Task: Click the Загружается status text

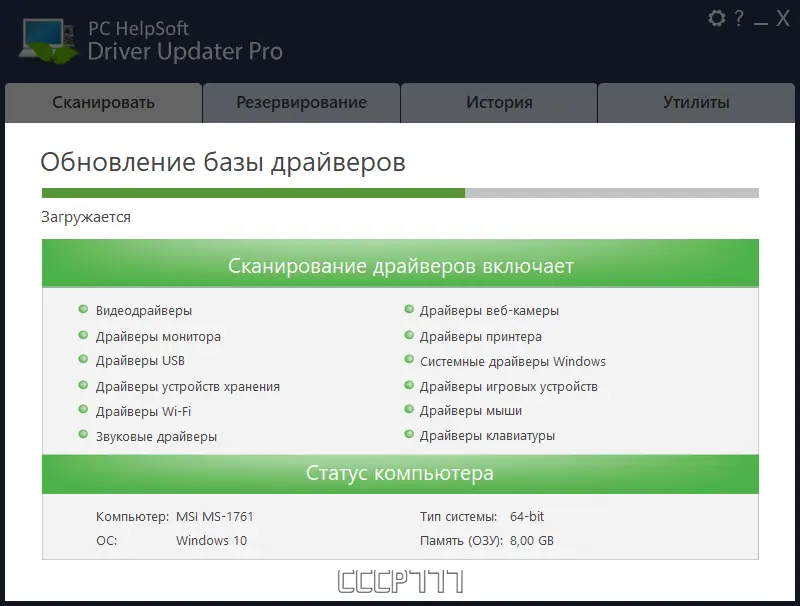Action: [76, 216]
